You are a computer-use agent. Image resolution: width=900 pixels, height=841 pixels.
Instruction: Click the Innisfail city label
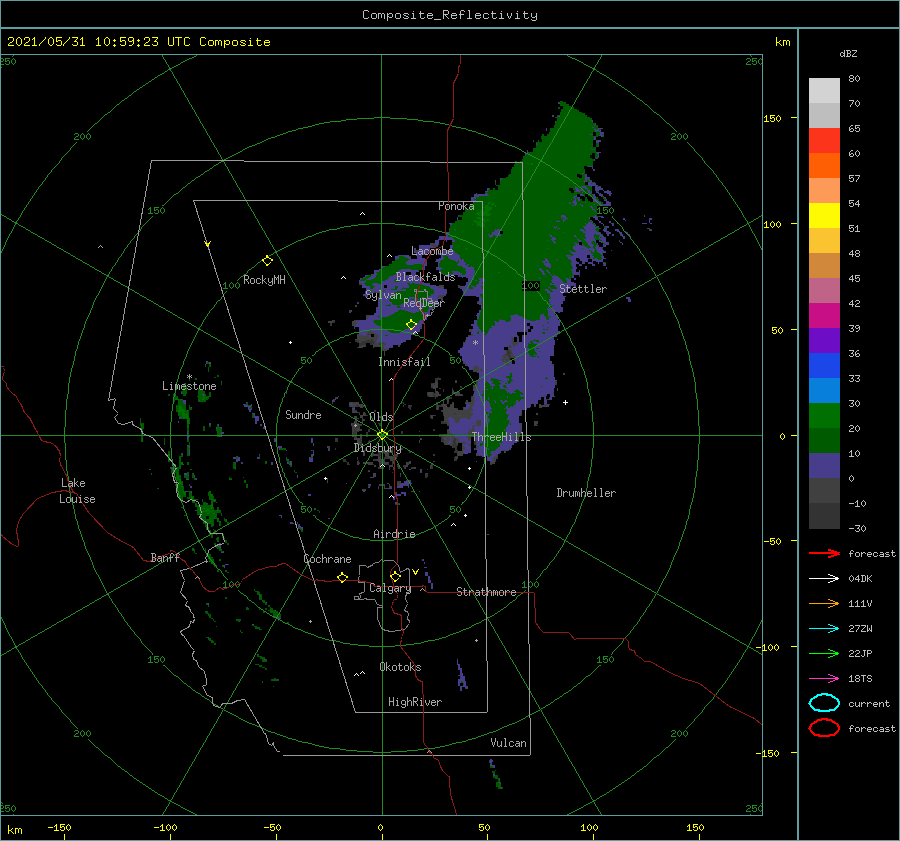click(x=404, y=362)
